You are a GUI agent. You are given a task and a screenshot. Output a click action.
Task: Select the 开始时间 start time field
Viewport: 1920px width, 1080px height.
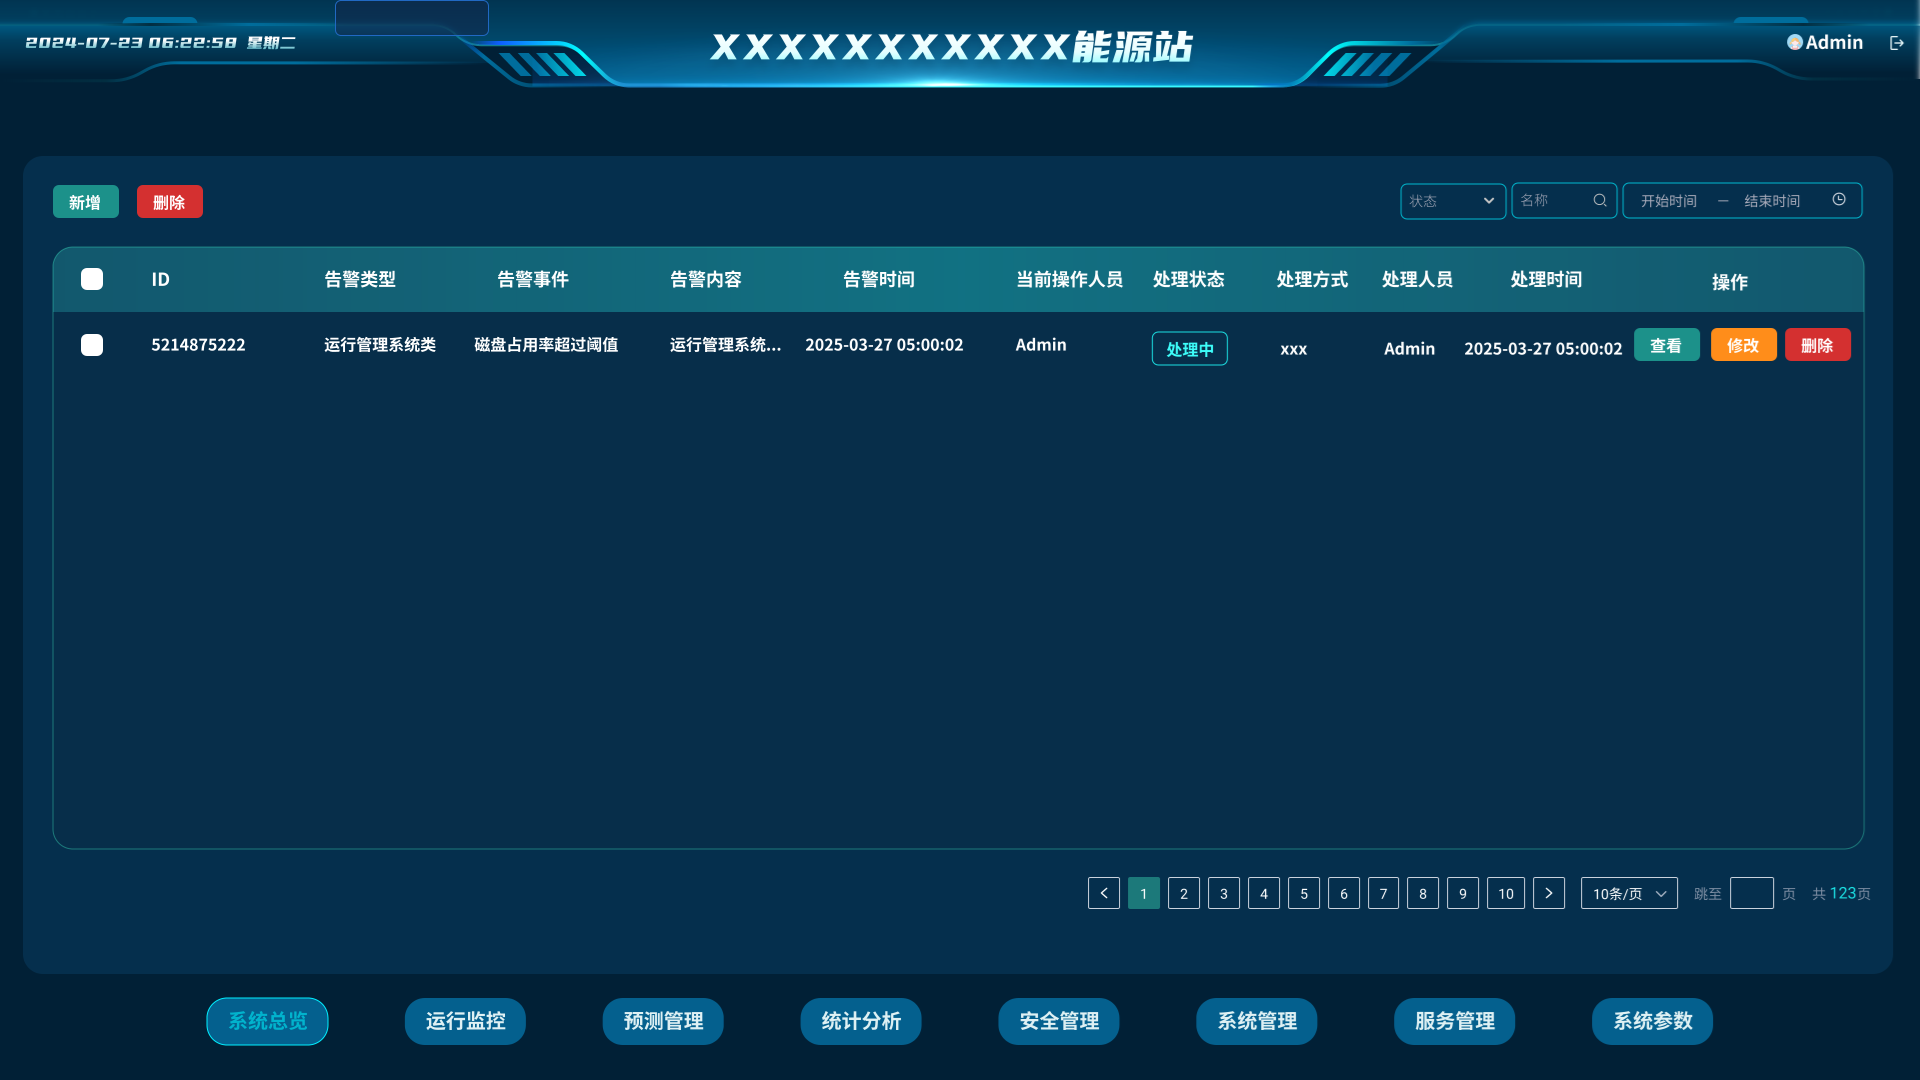[1669, 201]
